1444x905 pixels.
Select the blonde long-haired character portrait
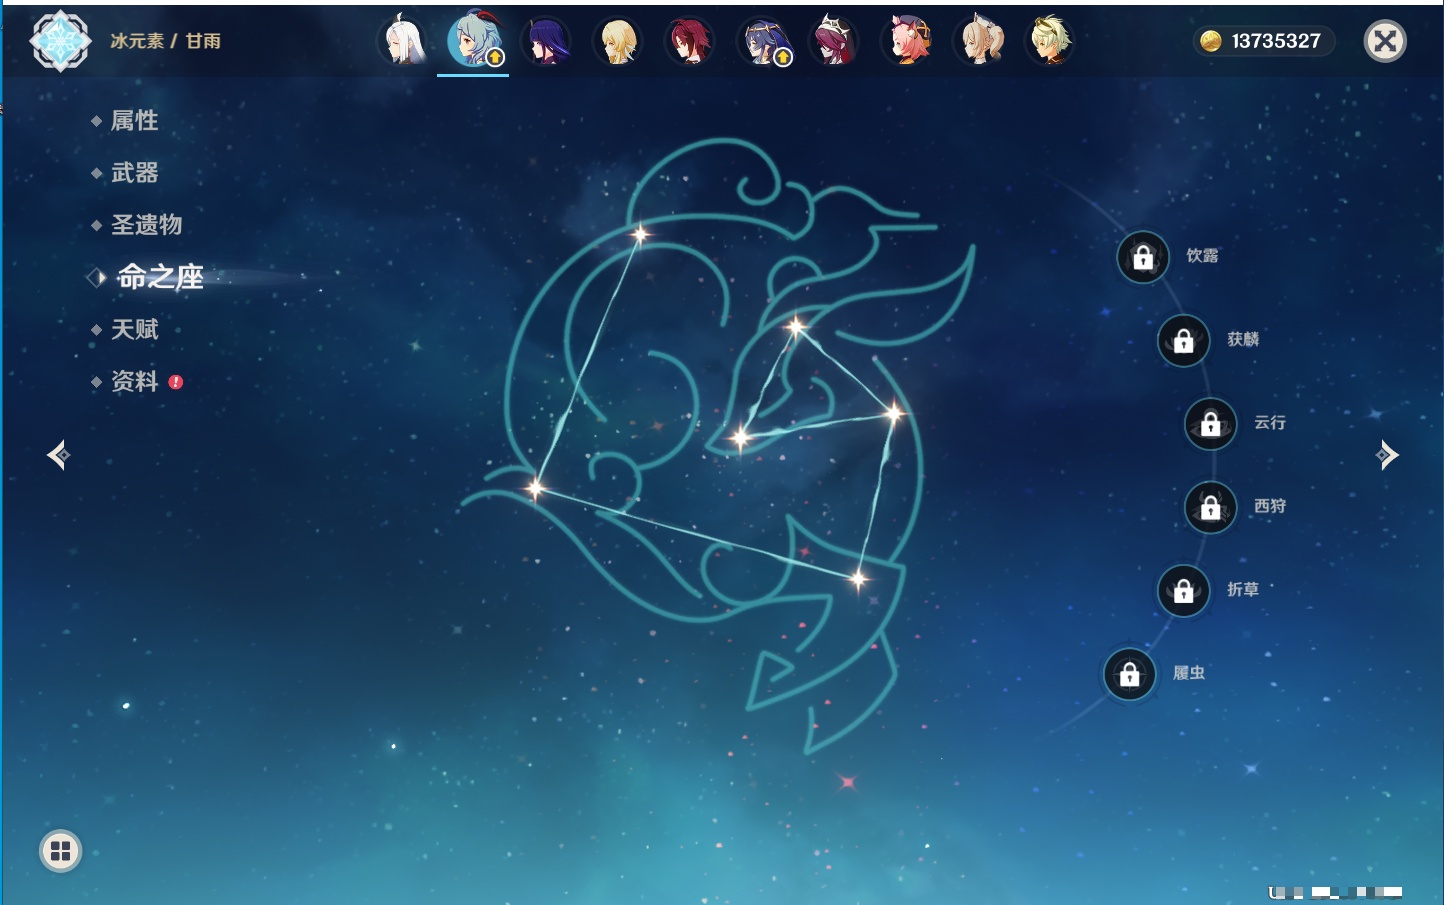(x=618, y=41)
